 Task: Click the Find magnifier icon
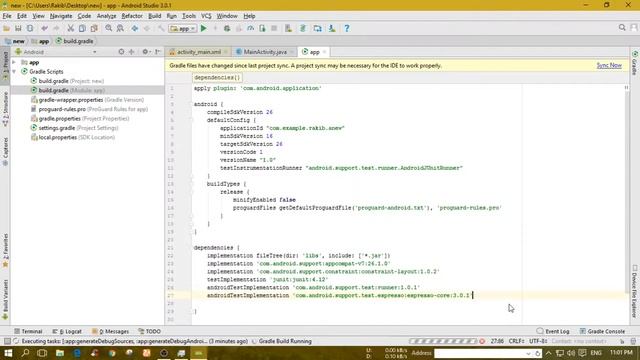109,29
